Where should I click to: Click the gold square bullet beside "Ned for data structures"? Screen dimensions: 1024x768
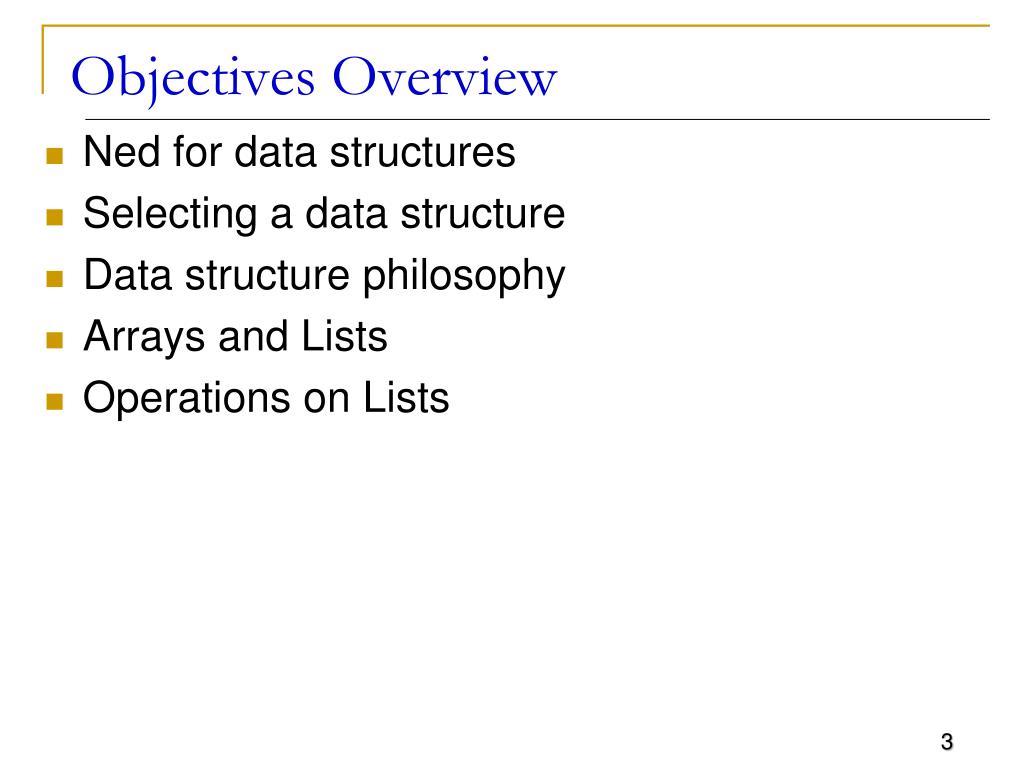coord(55,155)
